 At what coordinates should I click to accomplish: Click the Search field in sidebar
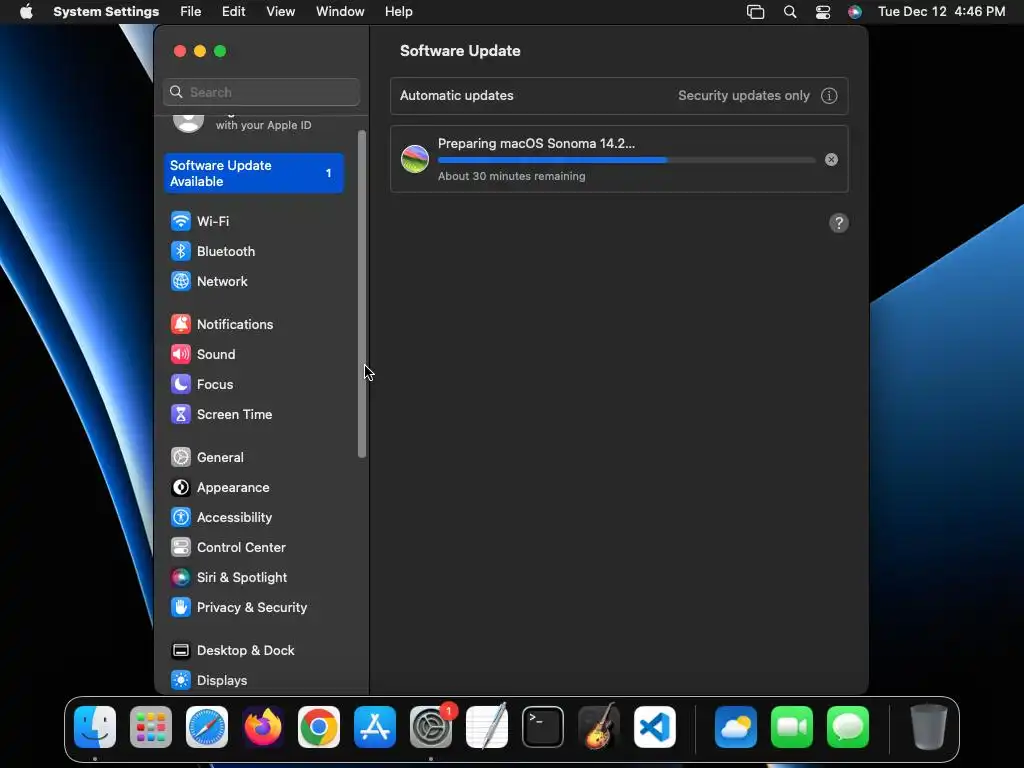[x=261, y=92]
